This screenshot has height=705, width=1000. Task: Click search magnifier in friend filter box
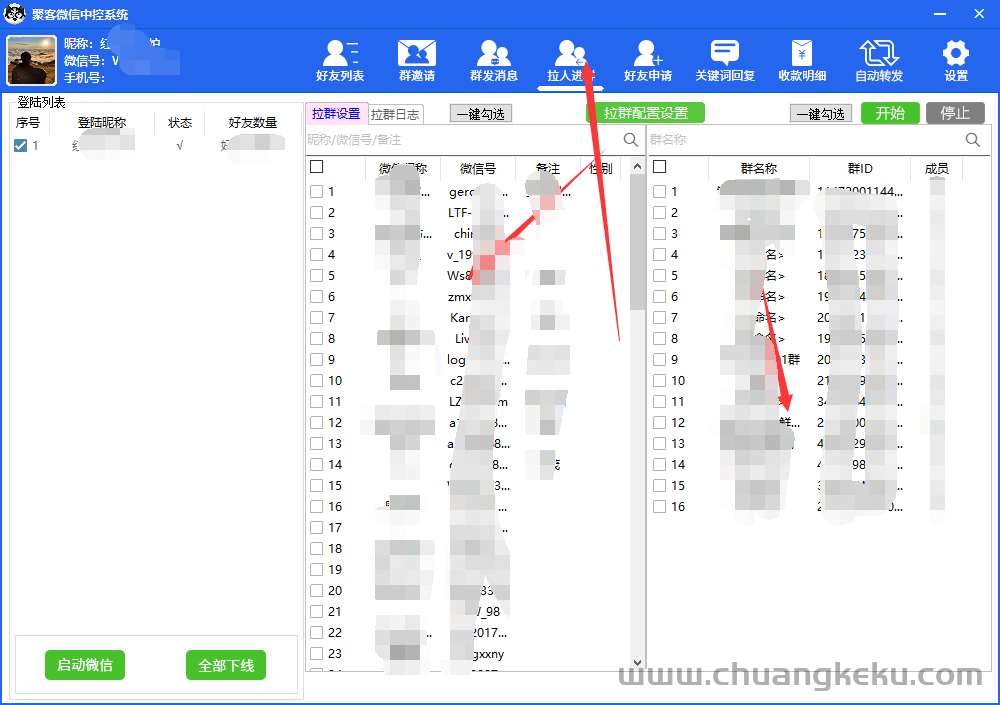[630, 140]
